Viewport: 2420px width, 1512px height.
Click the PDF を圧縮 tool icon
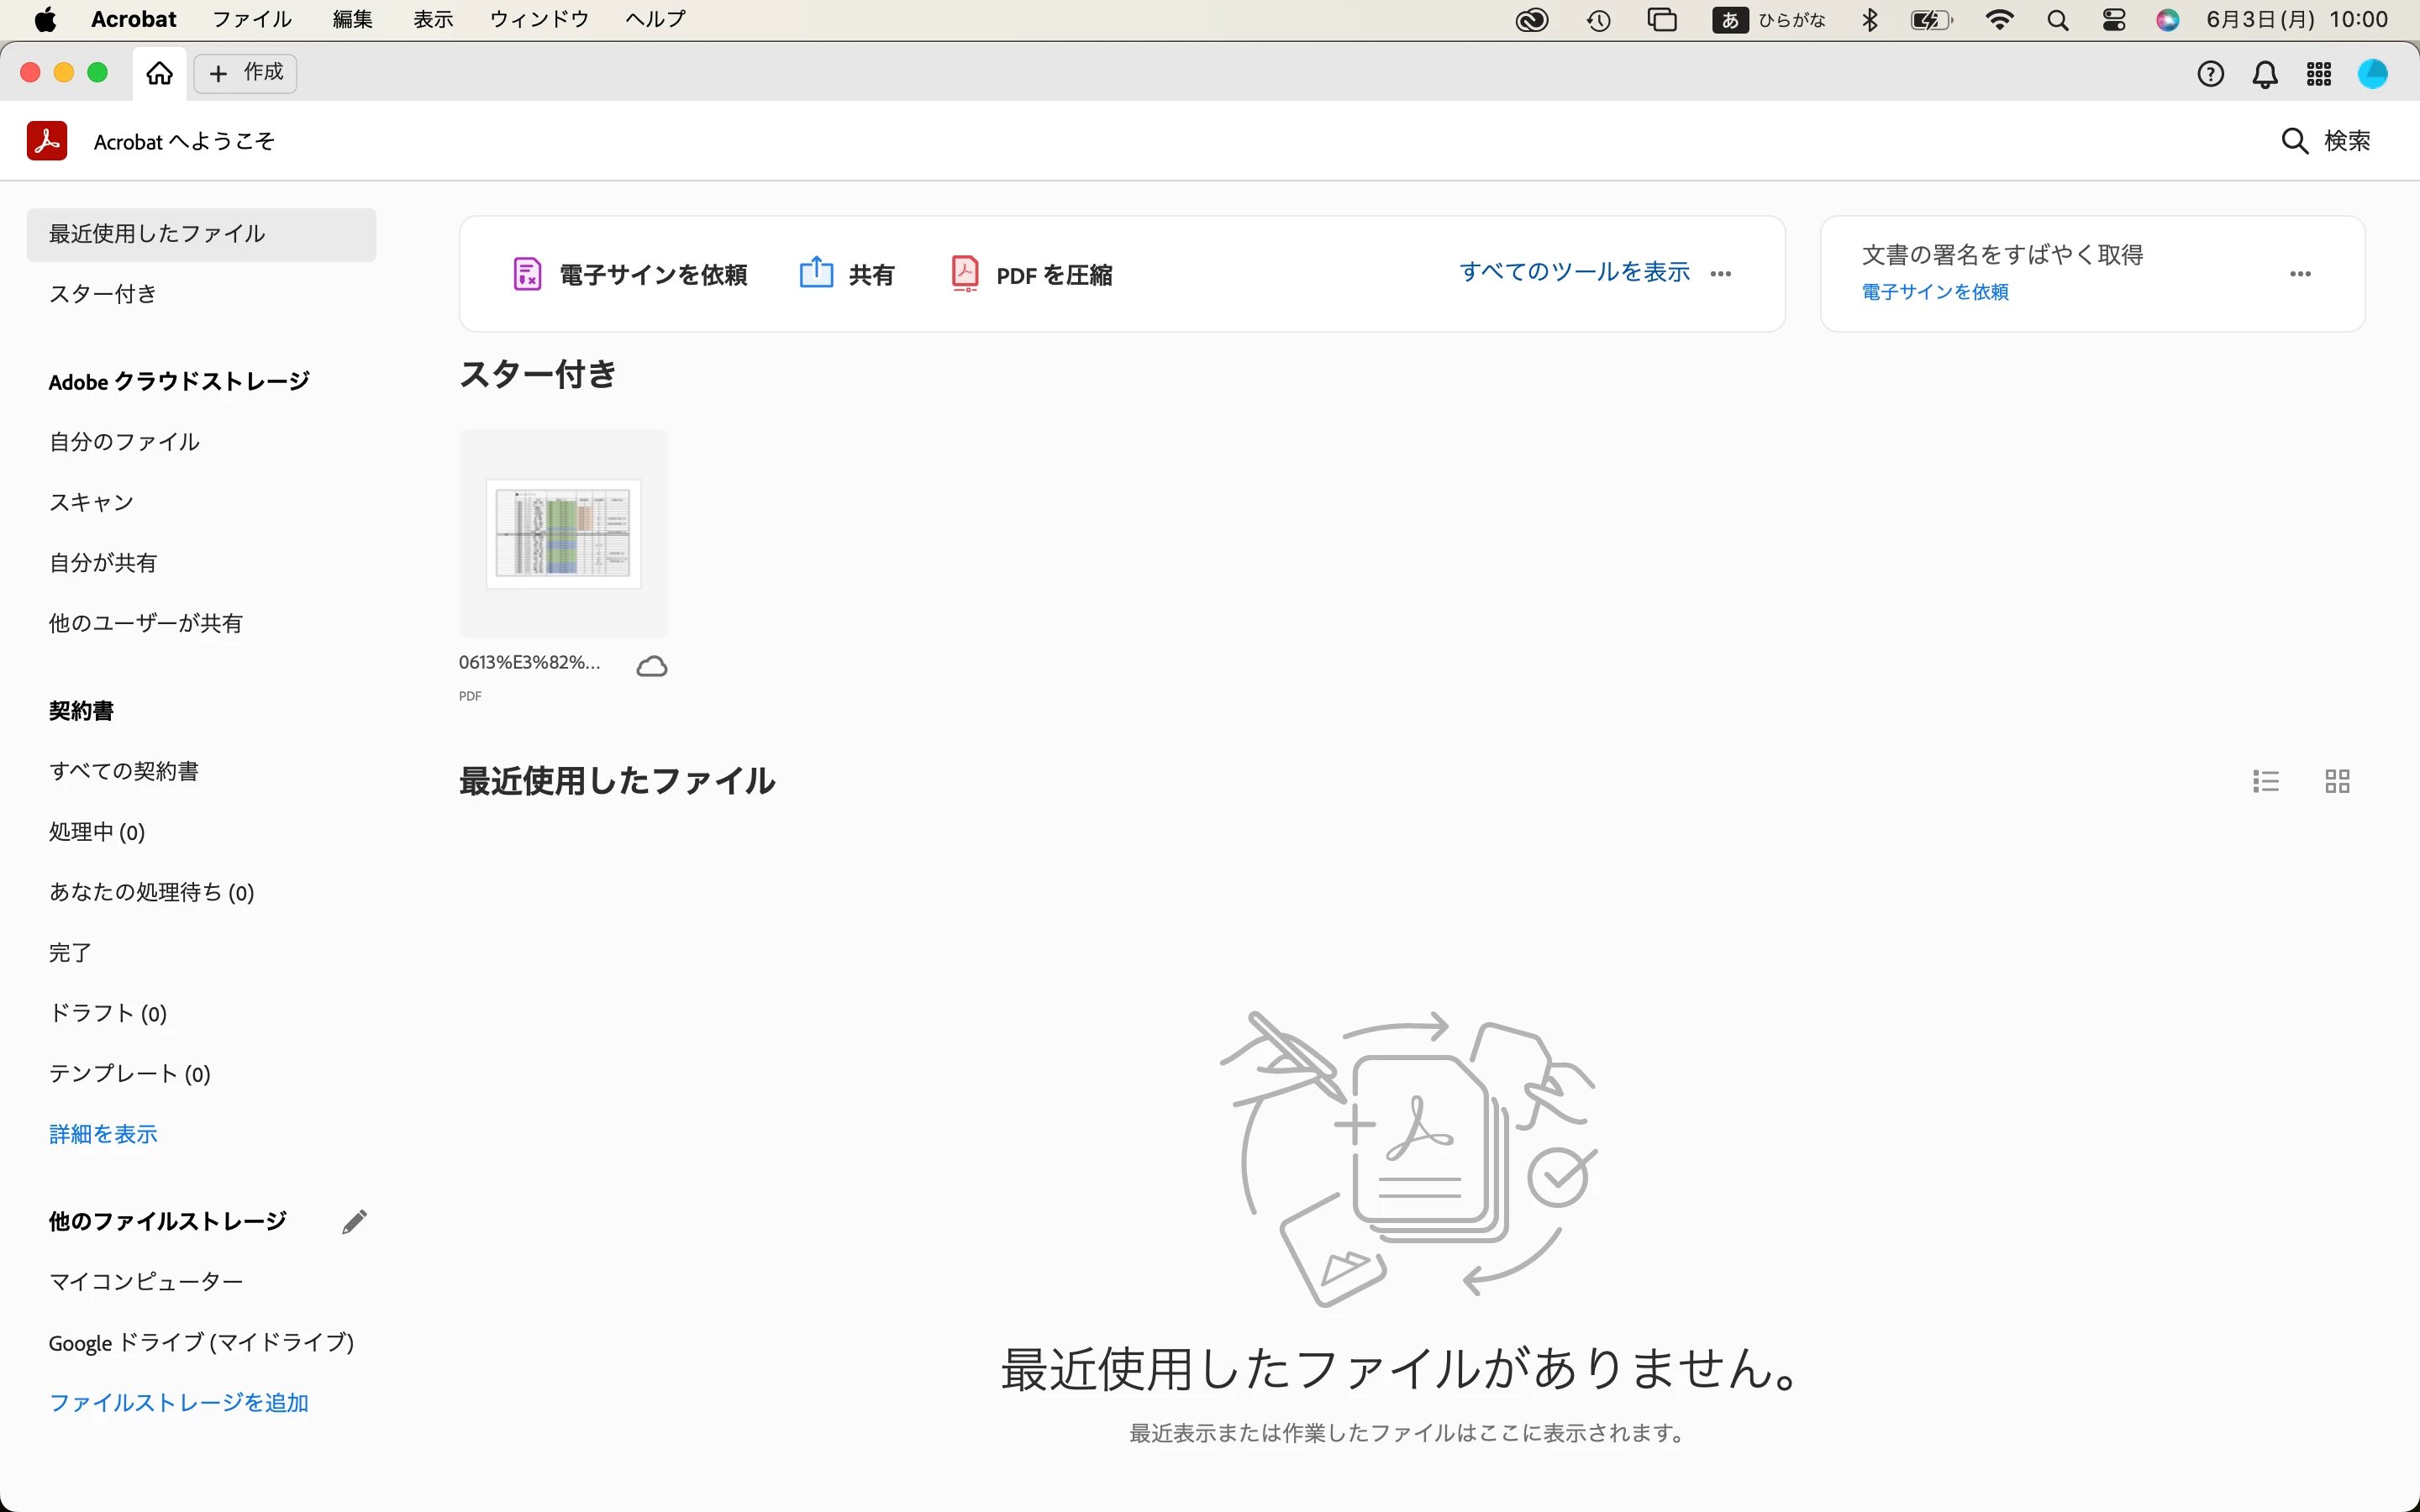(964, 274)
